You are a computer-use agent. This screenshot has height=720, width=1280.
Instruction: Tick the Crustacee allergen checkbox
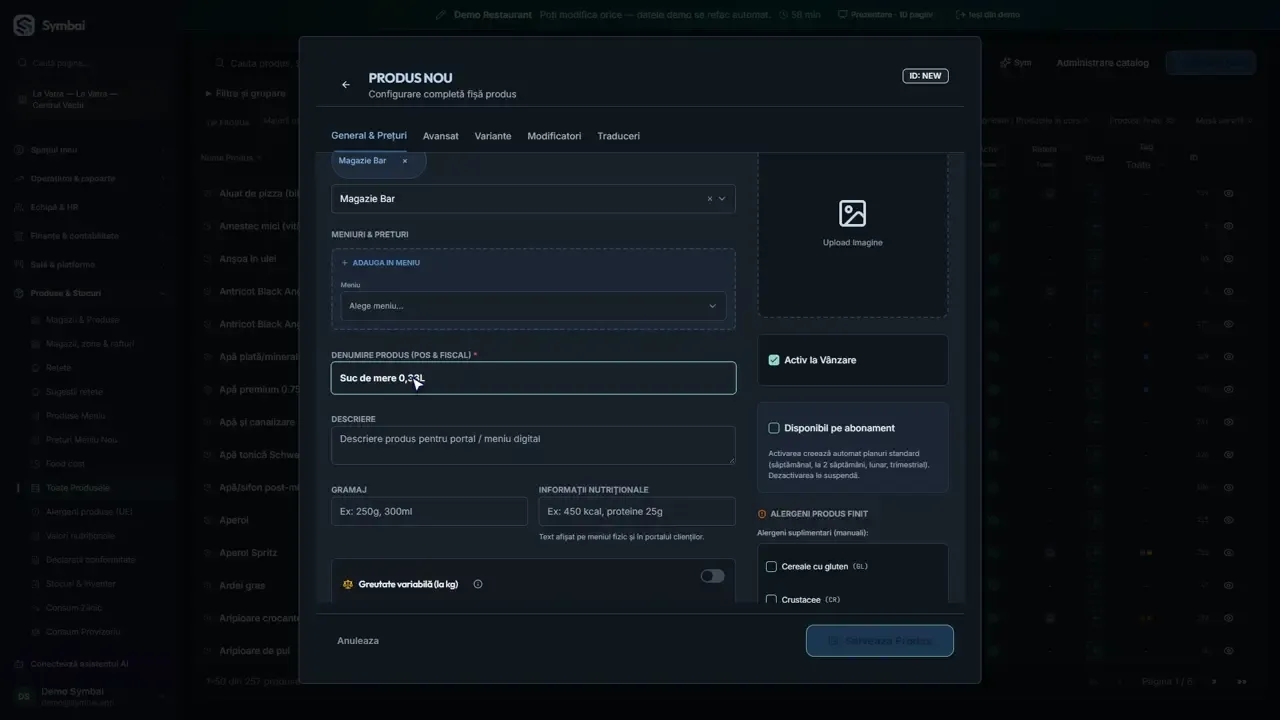[x=771, y=600]
